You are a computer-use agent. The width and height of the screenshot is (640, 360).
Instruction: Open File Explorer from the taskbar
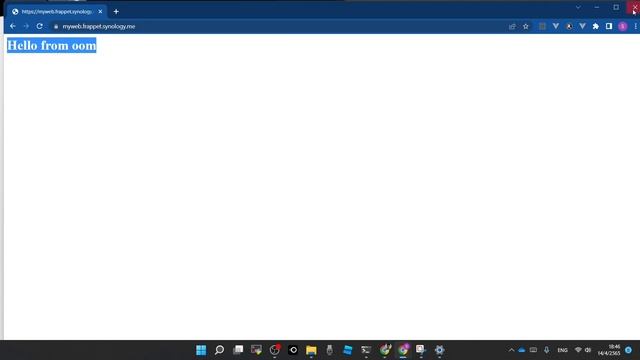coord(311,350)
